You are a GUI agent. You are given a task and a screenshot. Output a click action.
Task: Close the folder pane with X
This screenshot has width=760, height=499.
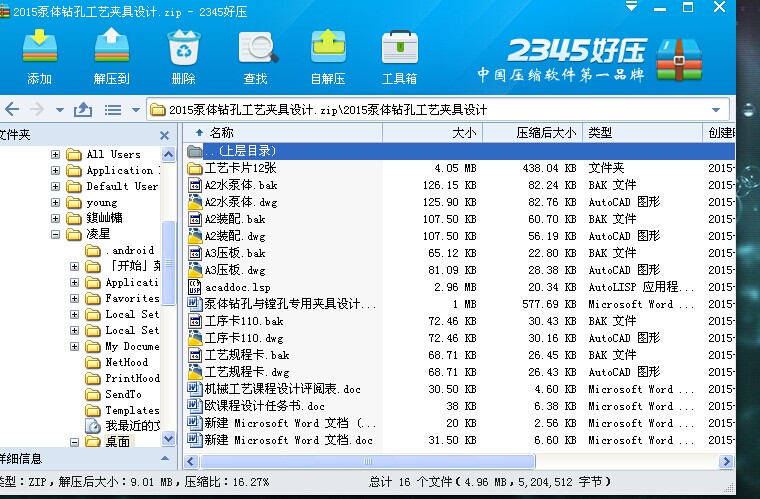(x=164, y=135)
